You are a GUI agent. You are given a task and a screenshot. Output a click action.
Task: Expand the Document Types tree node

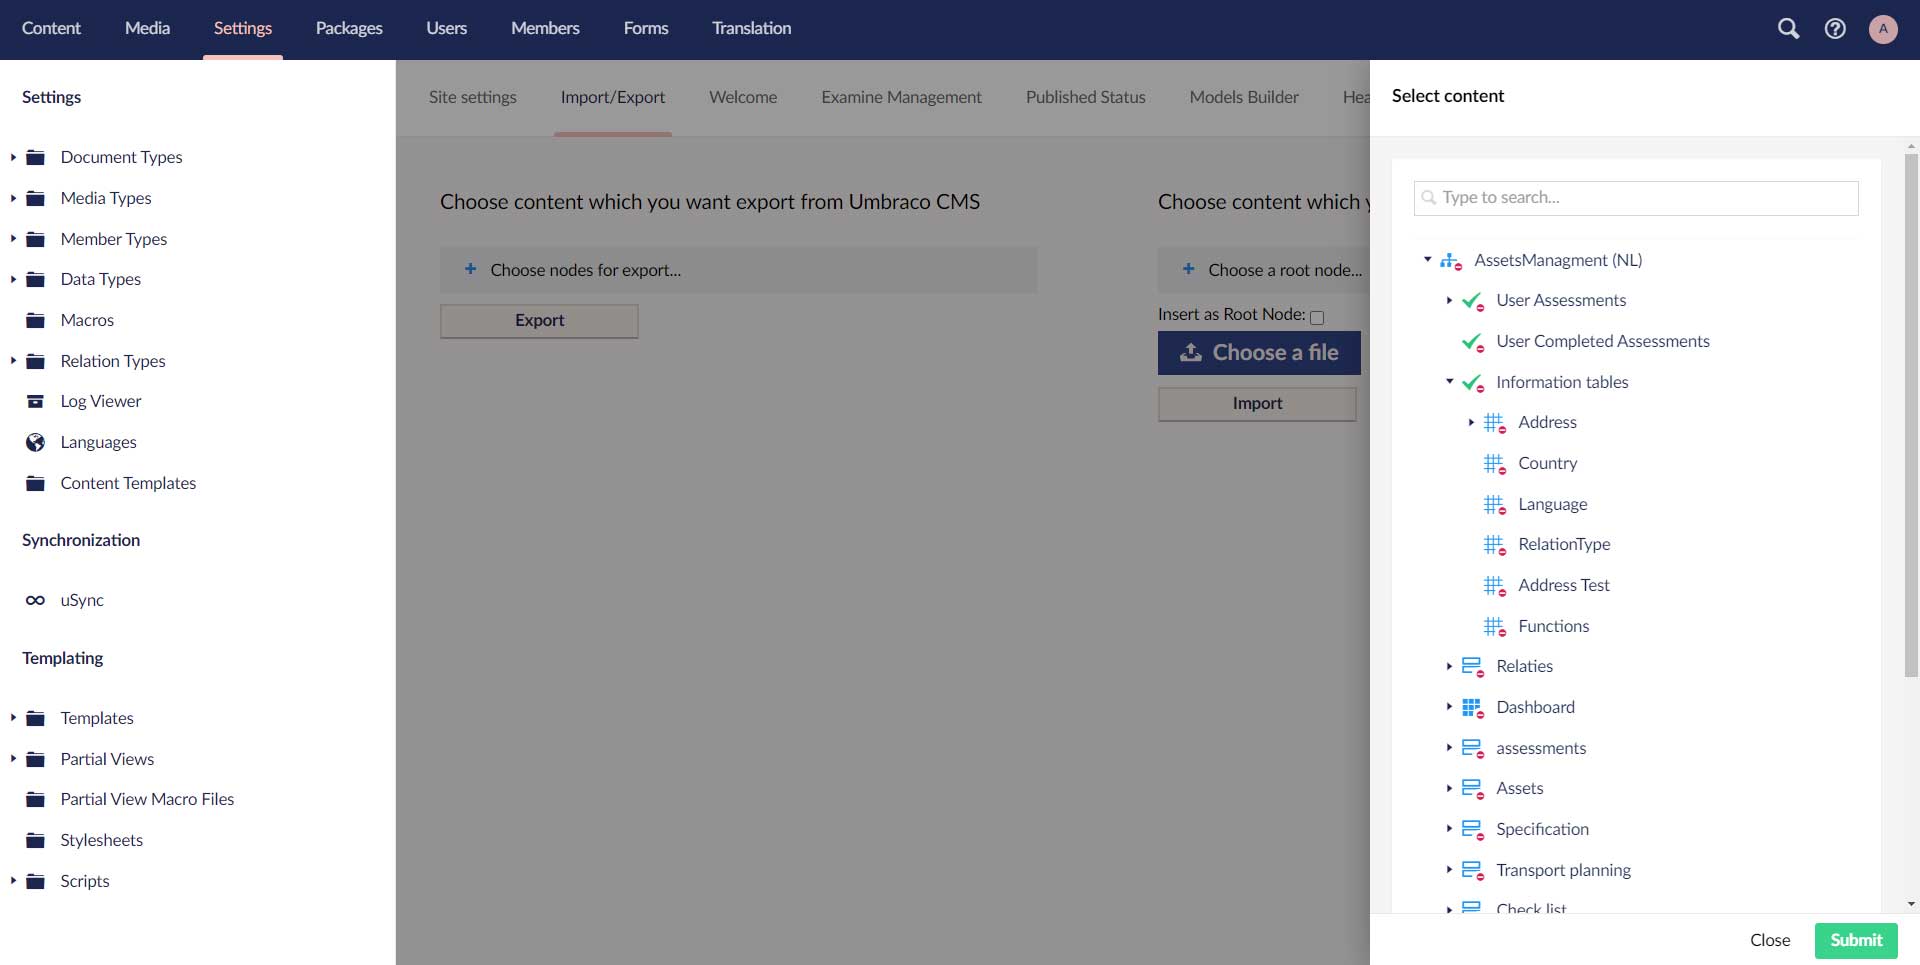click(13, 157)
